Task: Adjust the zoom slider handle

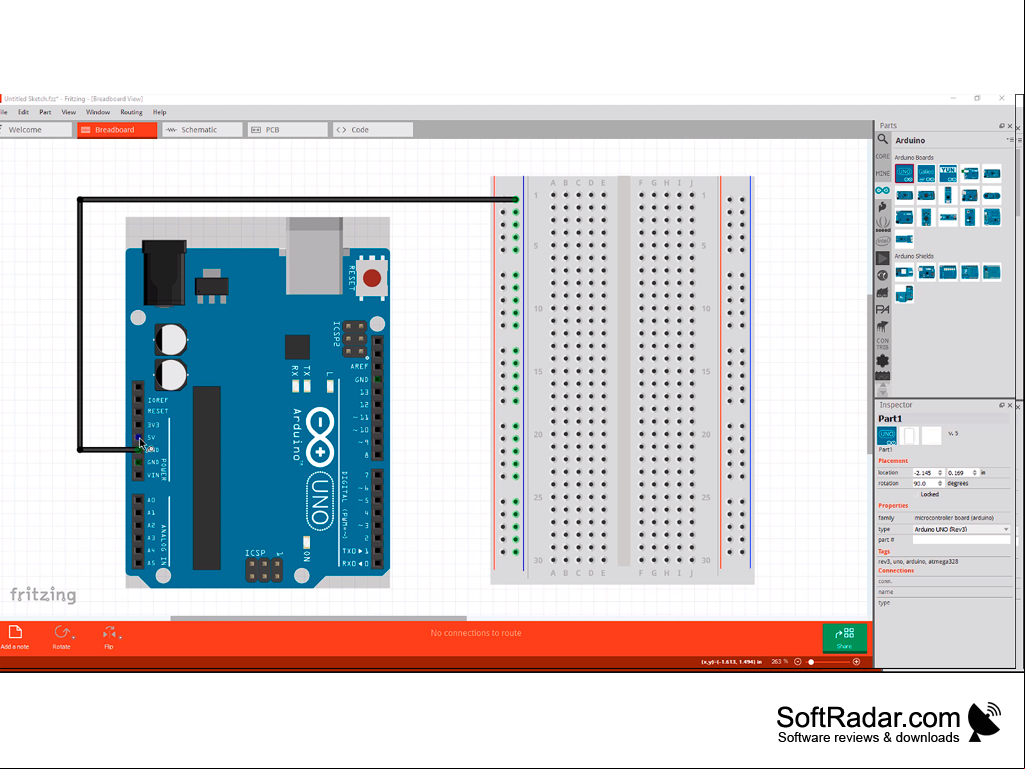Action: (811, 662)
